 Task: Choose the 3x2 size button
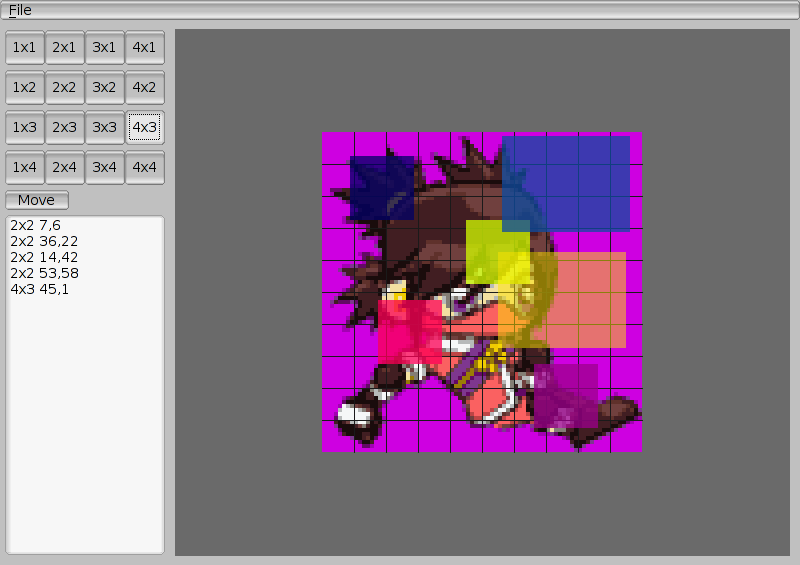(x=105, y=87)
